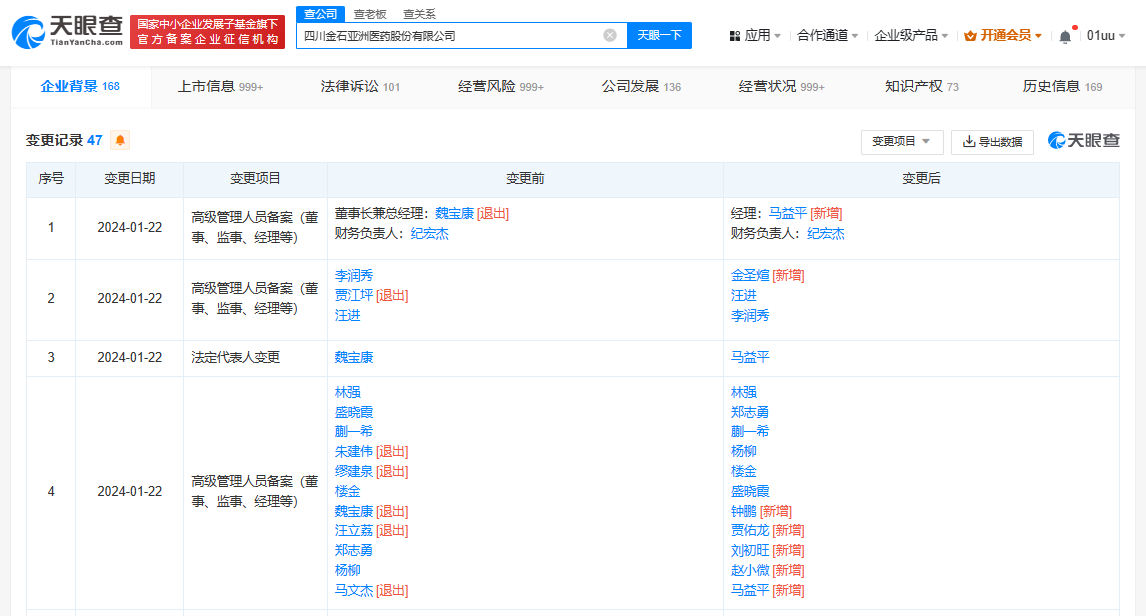Image resolution: width=1146 pixels, height=616 pixels.
Task: Click the 变更项目 column header
Action: pyautogui.click(x=255, y=178)
